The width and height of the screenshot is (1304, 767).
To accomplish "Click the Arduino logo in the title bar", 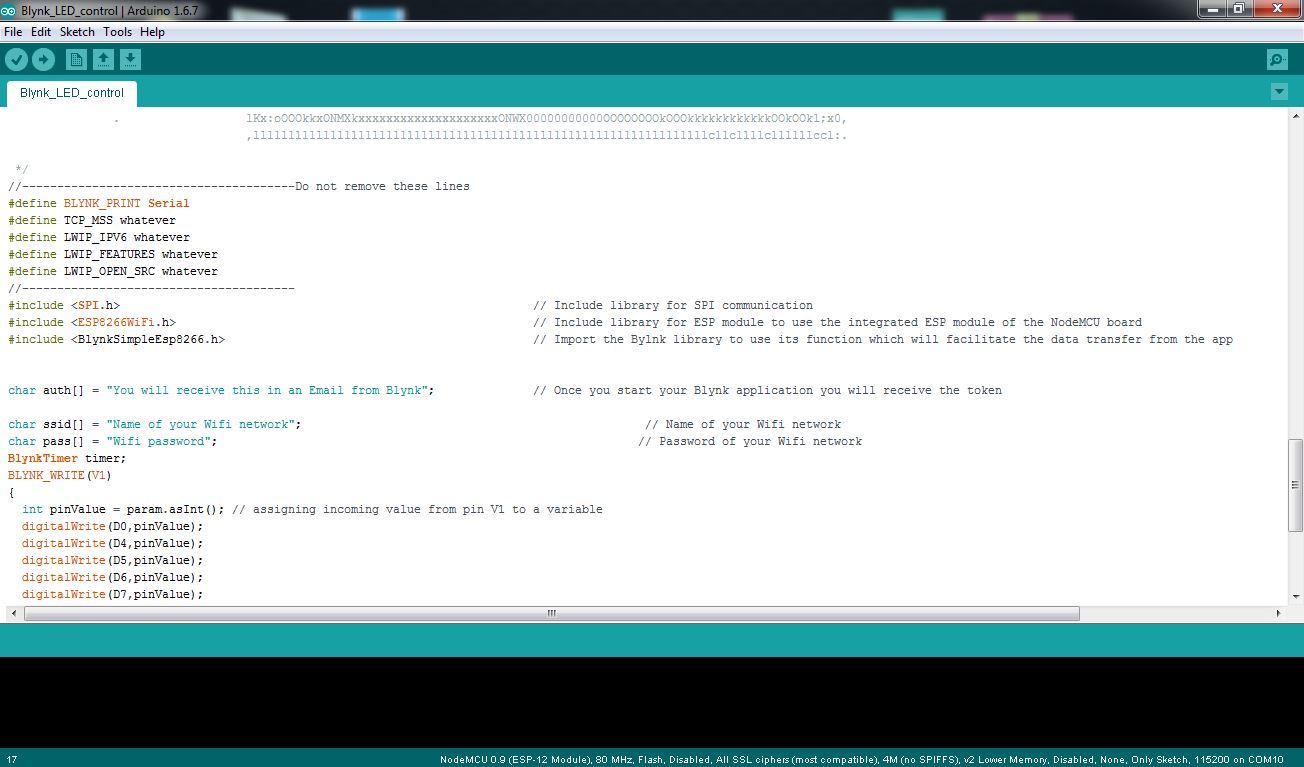I will click(8, 10).
